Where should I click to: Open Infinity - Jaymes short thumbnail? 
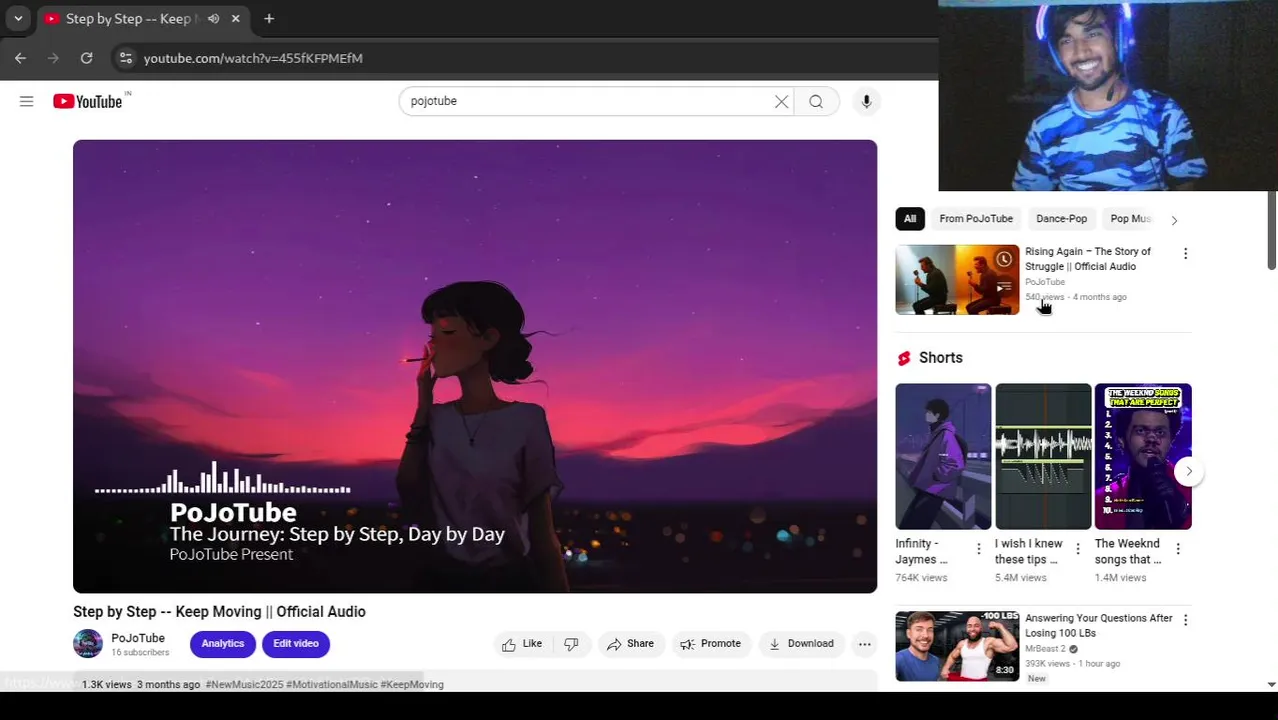(x=943, y=456)
